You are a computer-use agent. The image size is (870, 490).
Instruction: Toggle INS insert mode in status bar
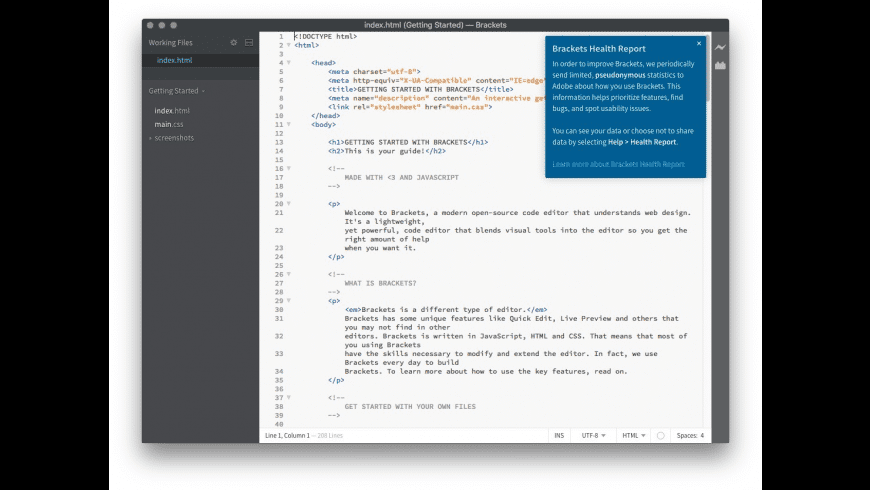559,436
